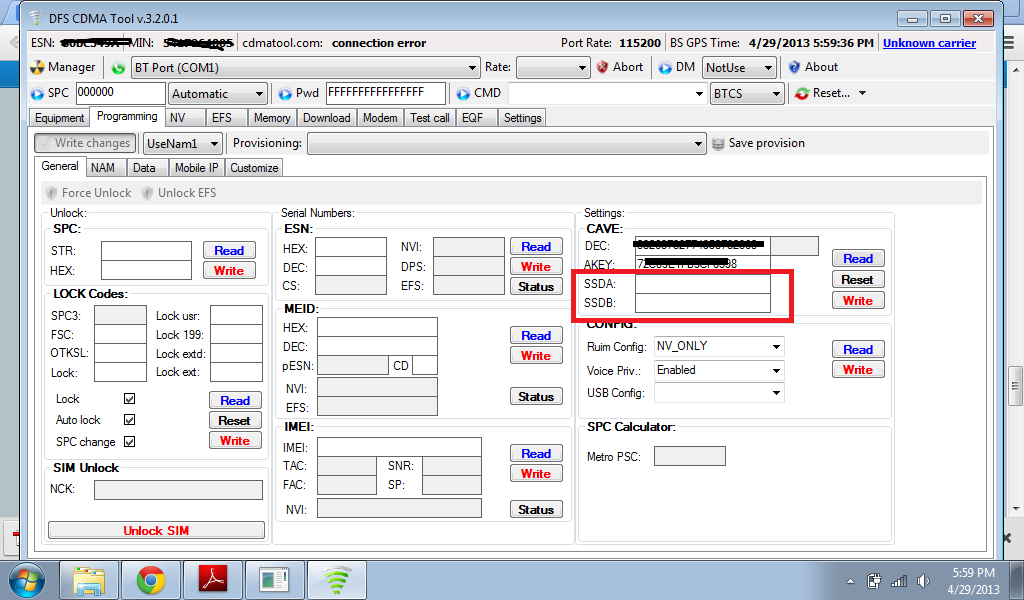Toggle the Lock checkbox

click(129, 399)
